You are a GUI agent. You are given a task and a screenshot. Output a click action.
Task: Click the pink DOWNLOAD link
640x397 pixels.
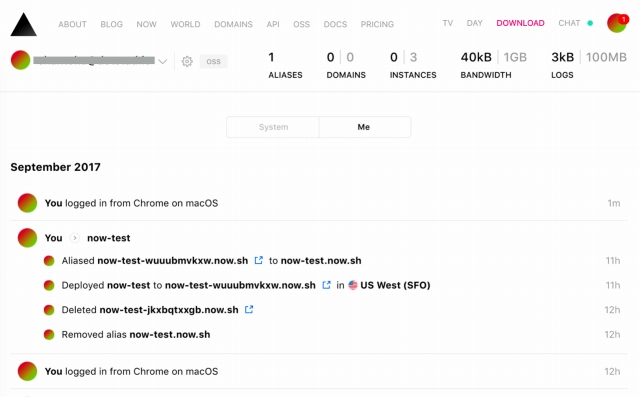520,23
